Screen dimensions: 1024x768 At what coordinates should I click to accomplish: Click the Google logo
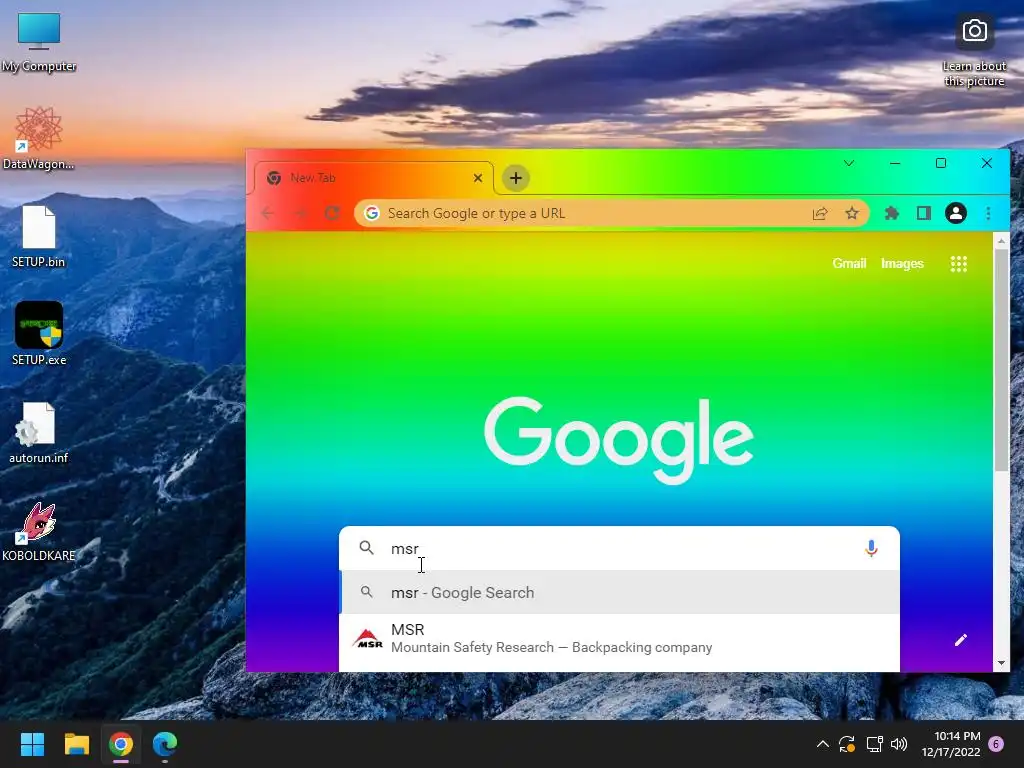pyautogui.click(x=618, y=439)
